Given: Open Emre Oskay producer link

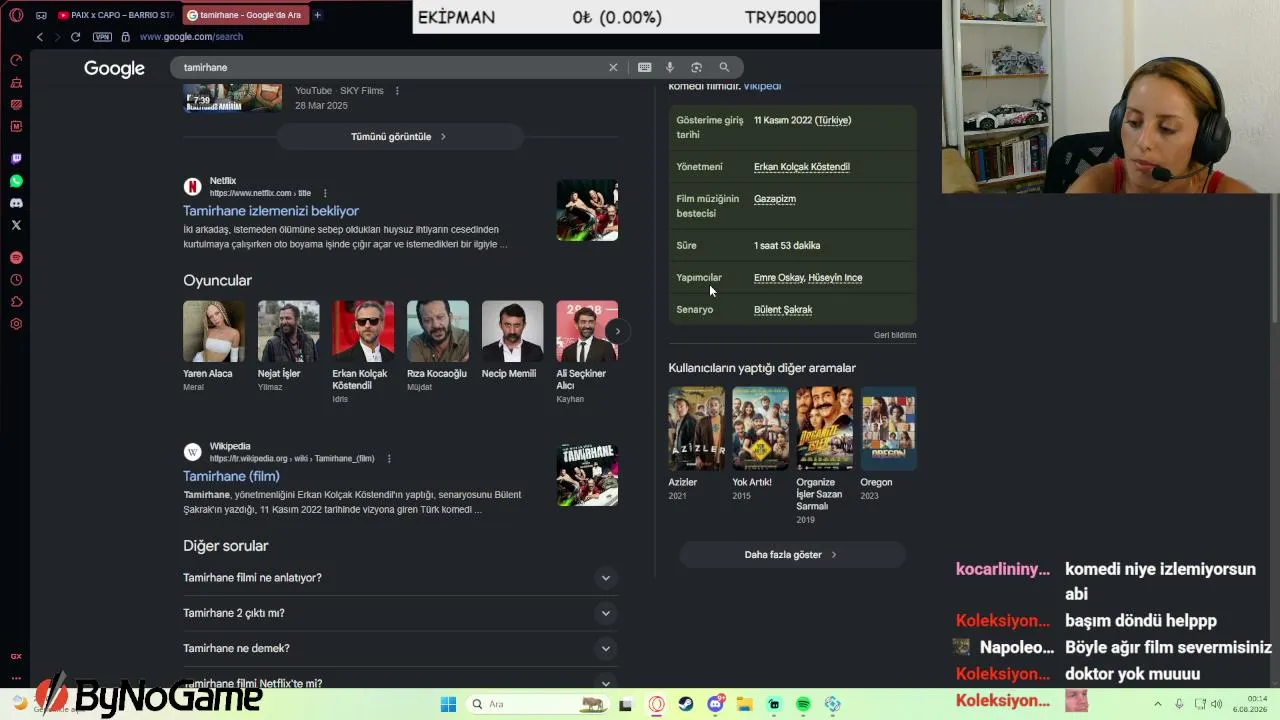Looking at the screenshot, I should (779, 278).
